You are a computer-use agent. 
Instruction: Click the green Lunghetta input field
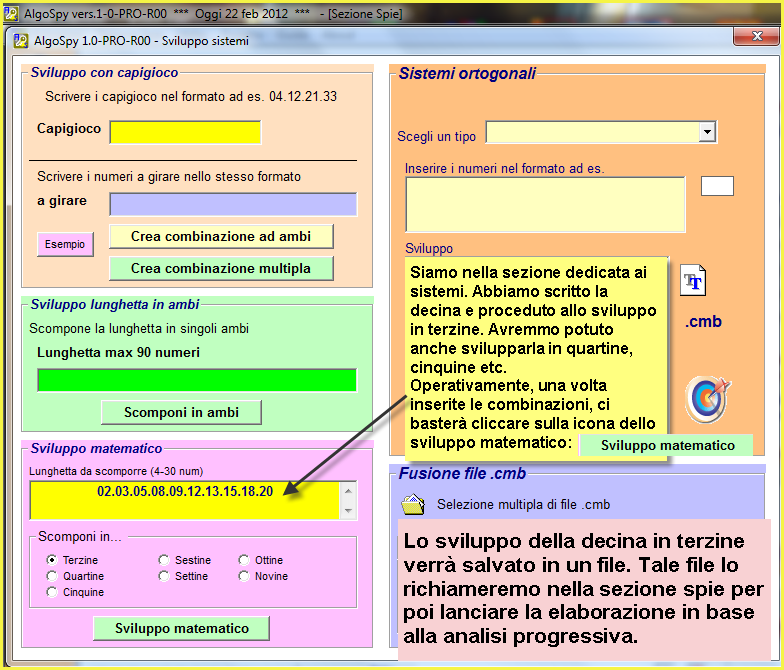point(197,380)
